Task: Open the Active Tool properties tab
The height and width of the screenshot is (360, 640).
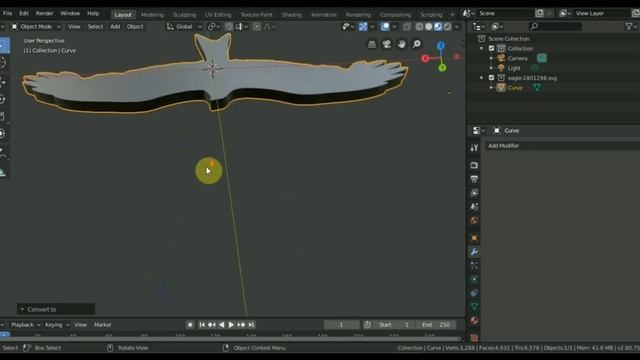Action: coord(474,148)
